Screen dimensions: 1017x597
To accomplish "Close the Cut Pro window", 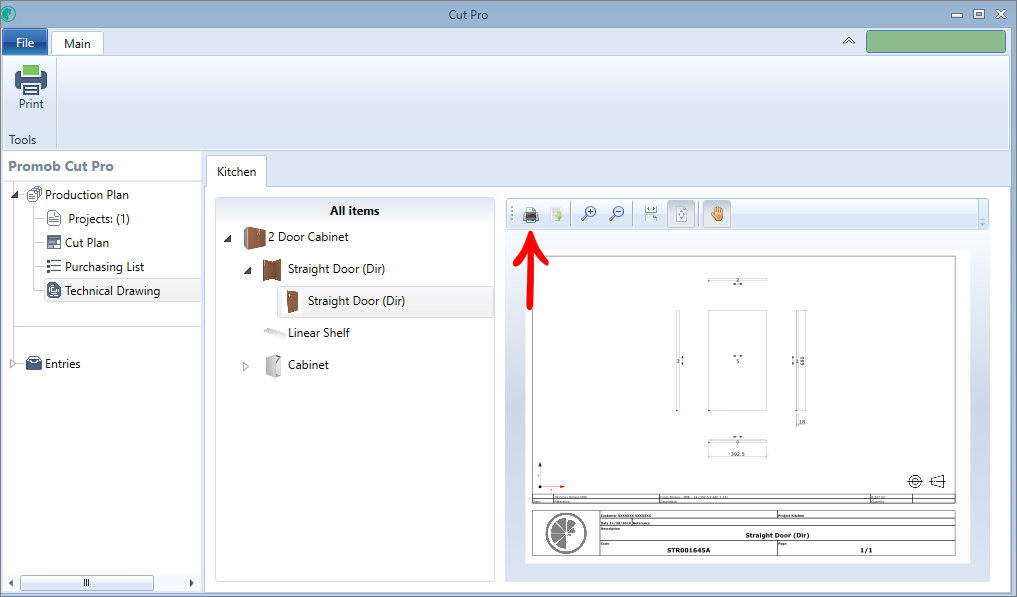I will point(1001,14).
